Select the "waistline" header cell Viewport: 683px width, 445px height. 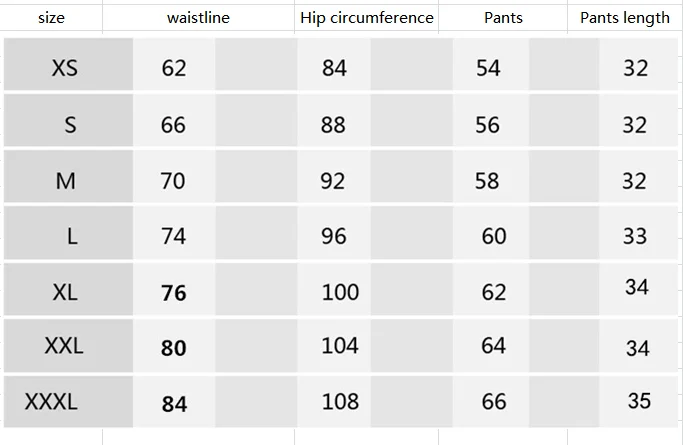[198, 18]
